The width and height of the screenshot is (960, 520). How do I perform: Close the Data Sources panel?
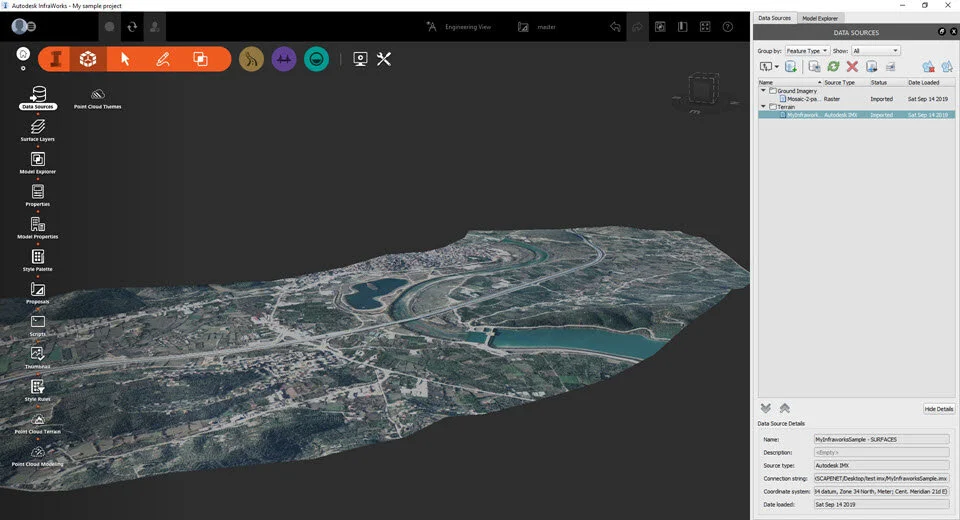(953, 32)
